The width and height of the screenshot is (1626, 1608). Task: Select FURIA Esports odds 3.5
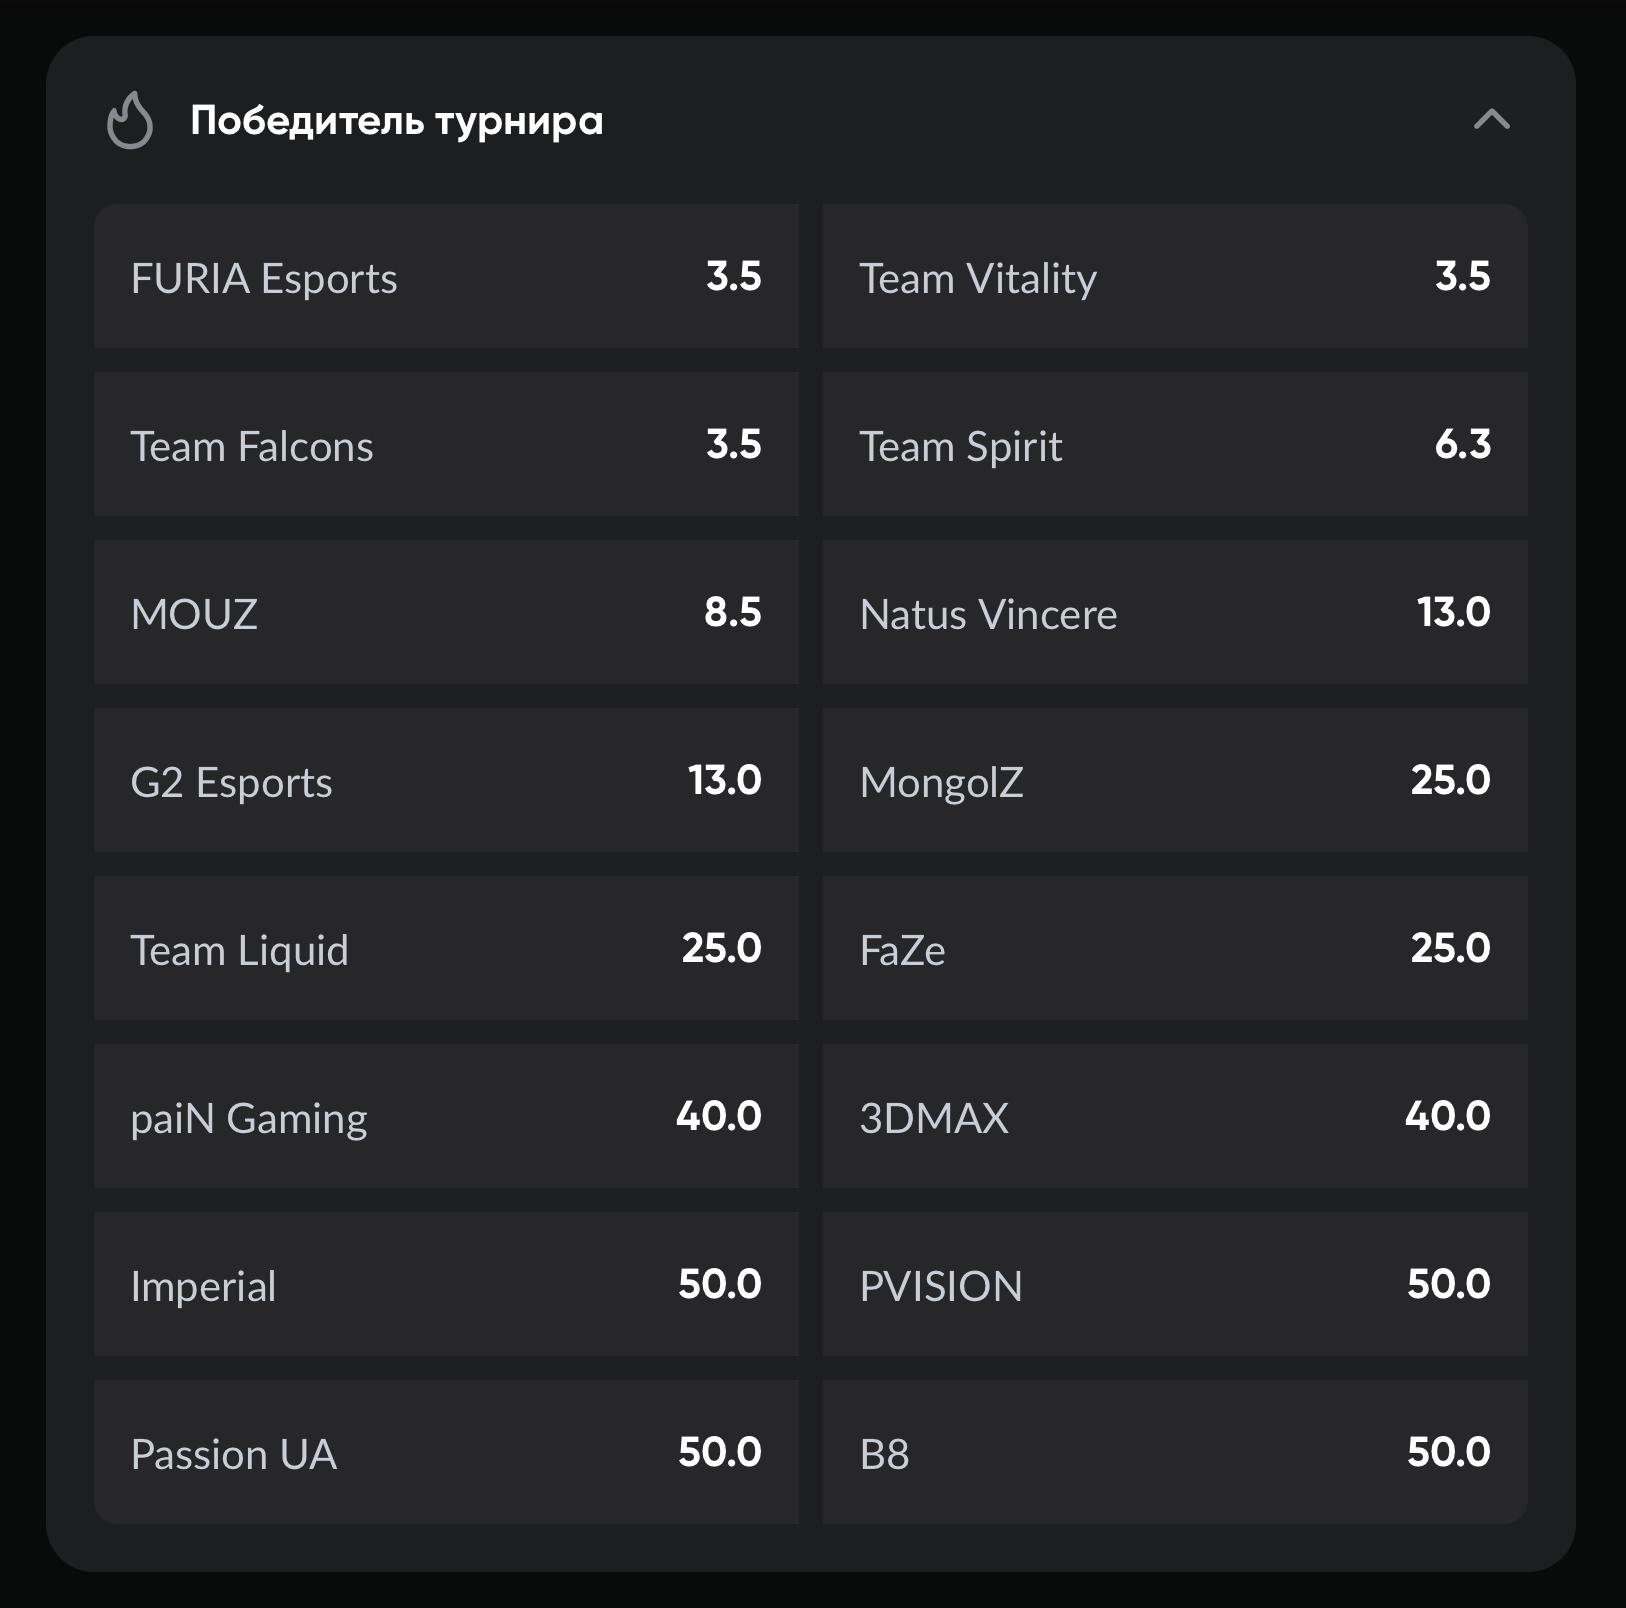446,277
